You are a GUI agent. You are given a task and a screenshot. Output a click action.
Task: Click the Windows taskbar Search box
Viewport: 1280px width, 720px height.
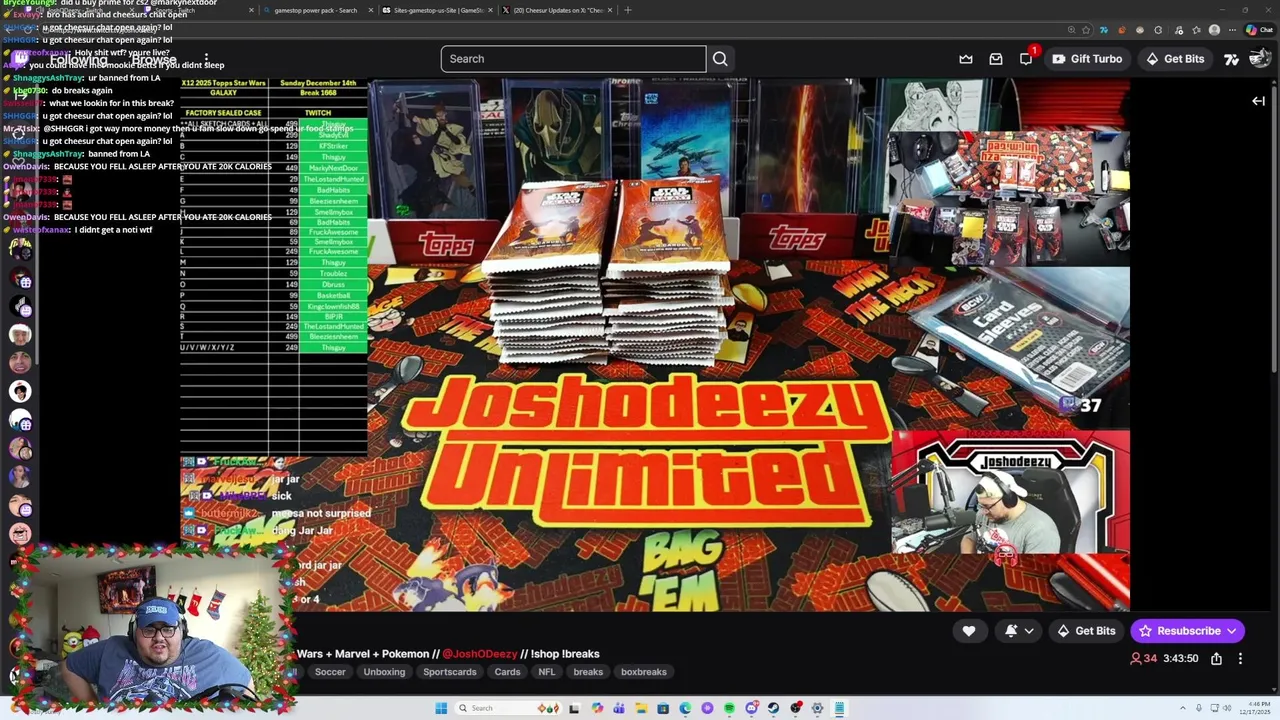[x=508, y=708]
